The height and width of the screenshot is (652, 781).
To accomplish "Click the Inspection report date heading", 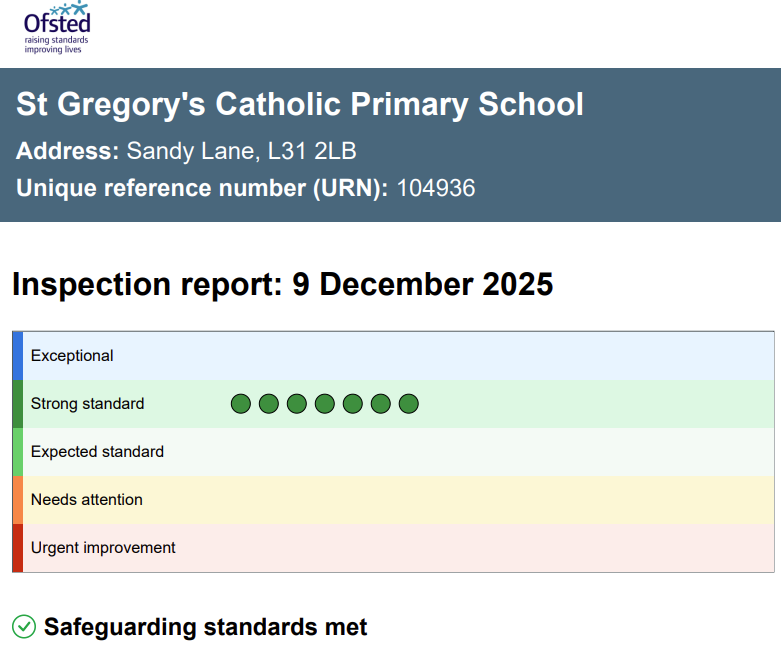I will tap(283, 284).
